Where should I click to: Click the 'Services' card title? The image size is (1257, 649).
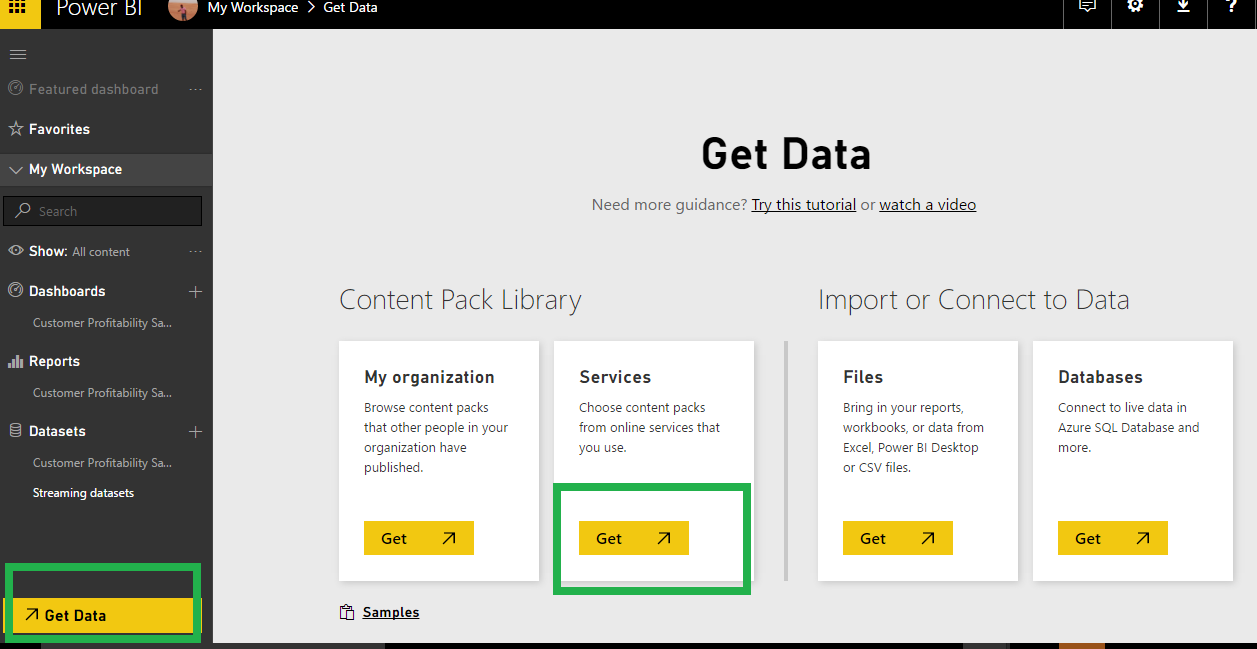(x=615, y=377)
